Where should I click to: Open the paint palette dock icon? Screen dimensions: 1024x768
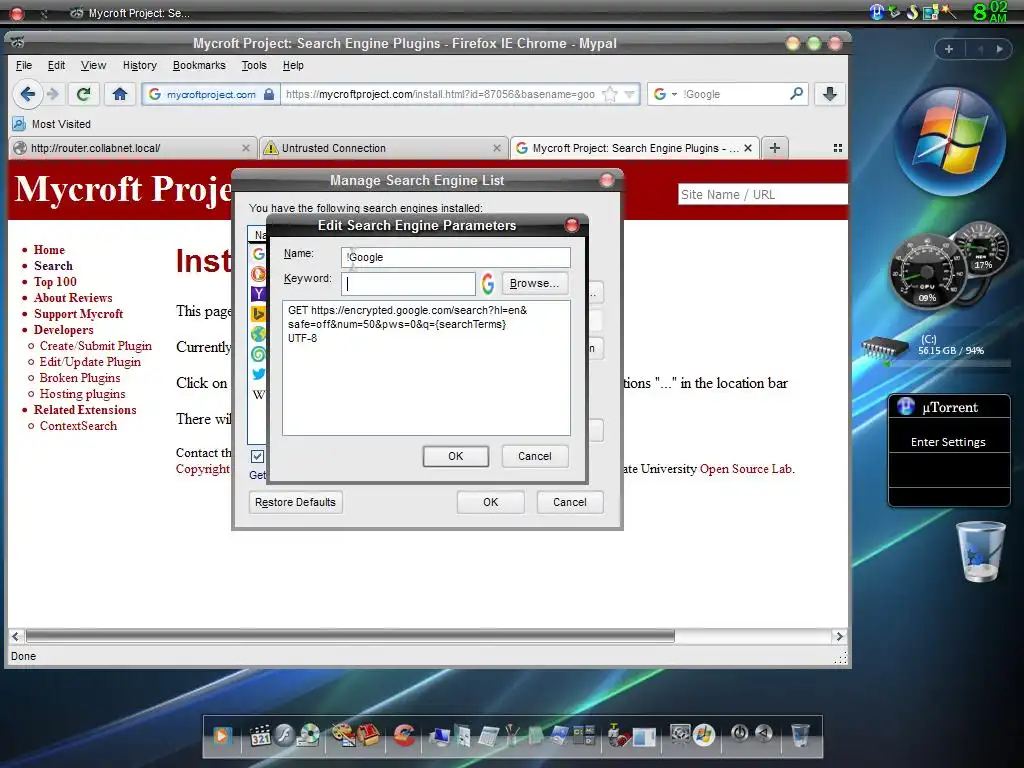(343, 735)
